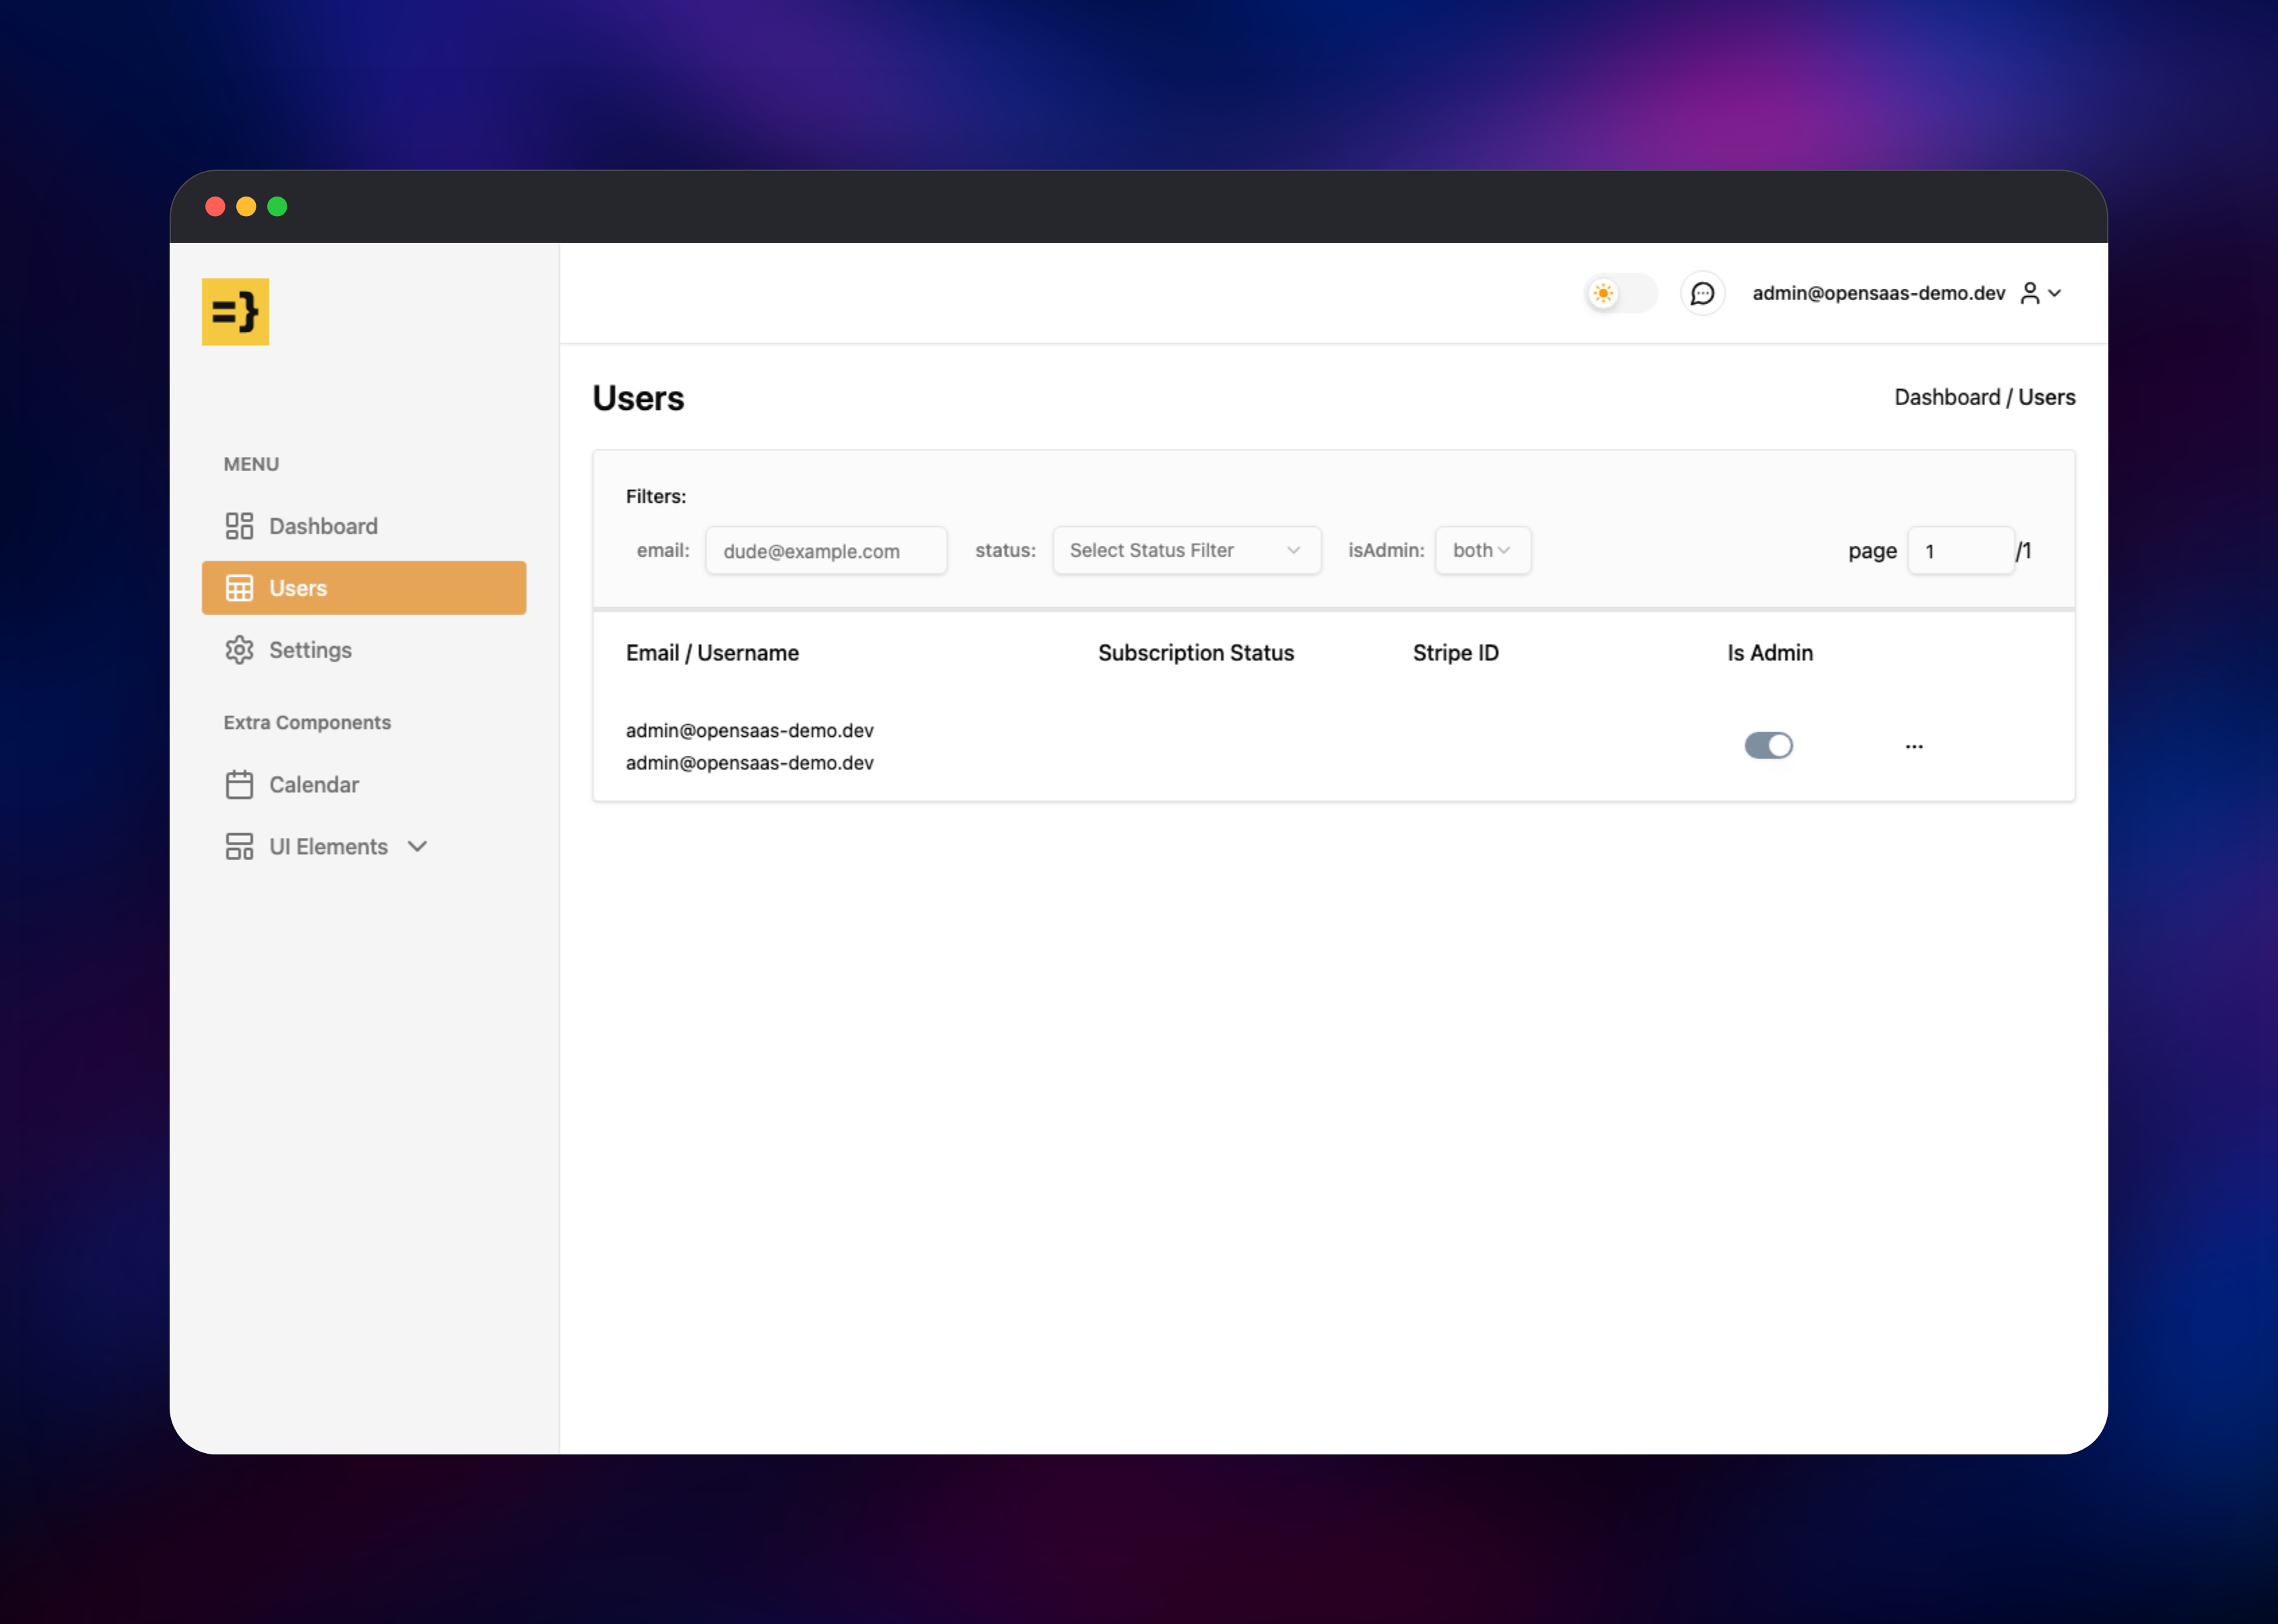Viewport: 2278px width, 1624px height.
Task: Click admin@opensaas-demo.dev in the header
Action: pyautogui.click(x=1878, y=293)
